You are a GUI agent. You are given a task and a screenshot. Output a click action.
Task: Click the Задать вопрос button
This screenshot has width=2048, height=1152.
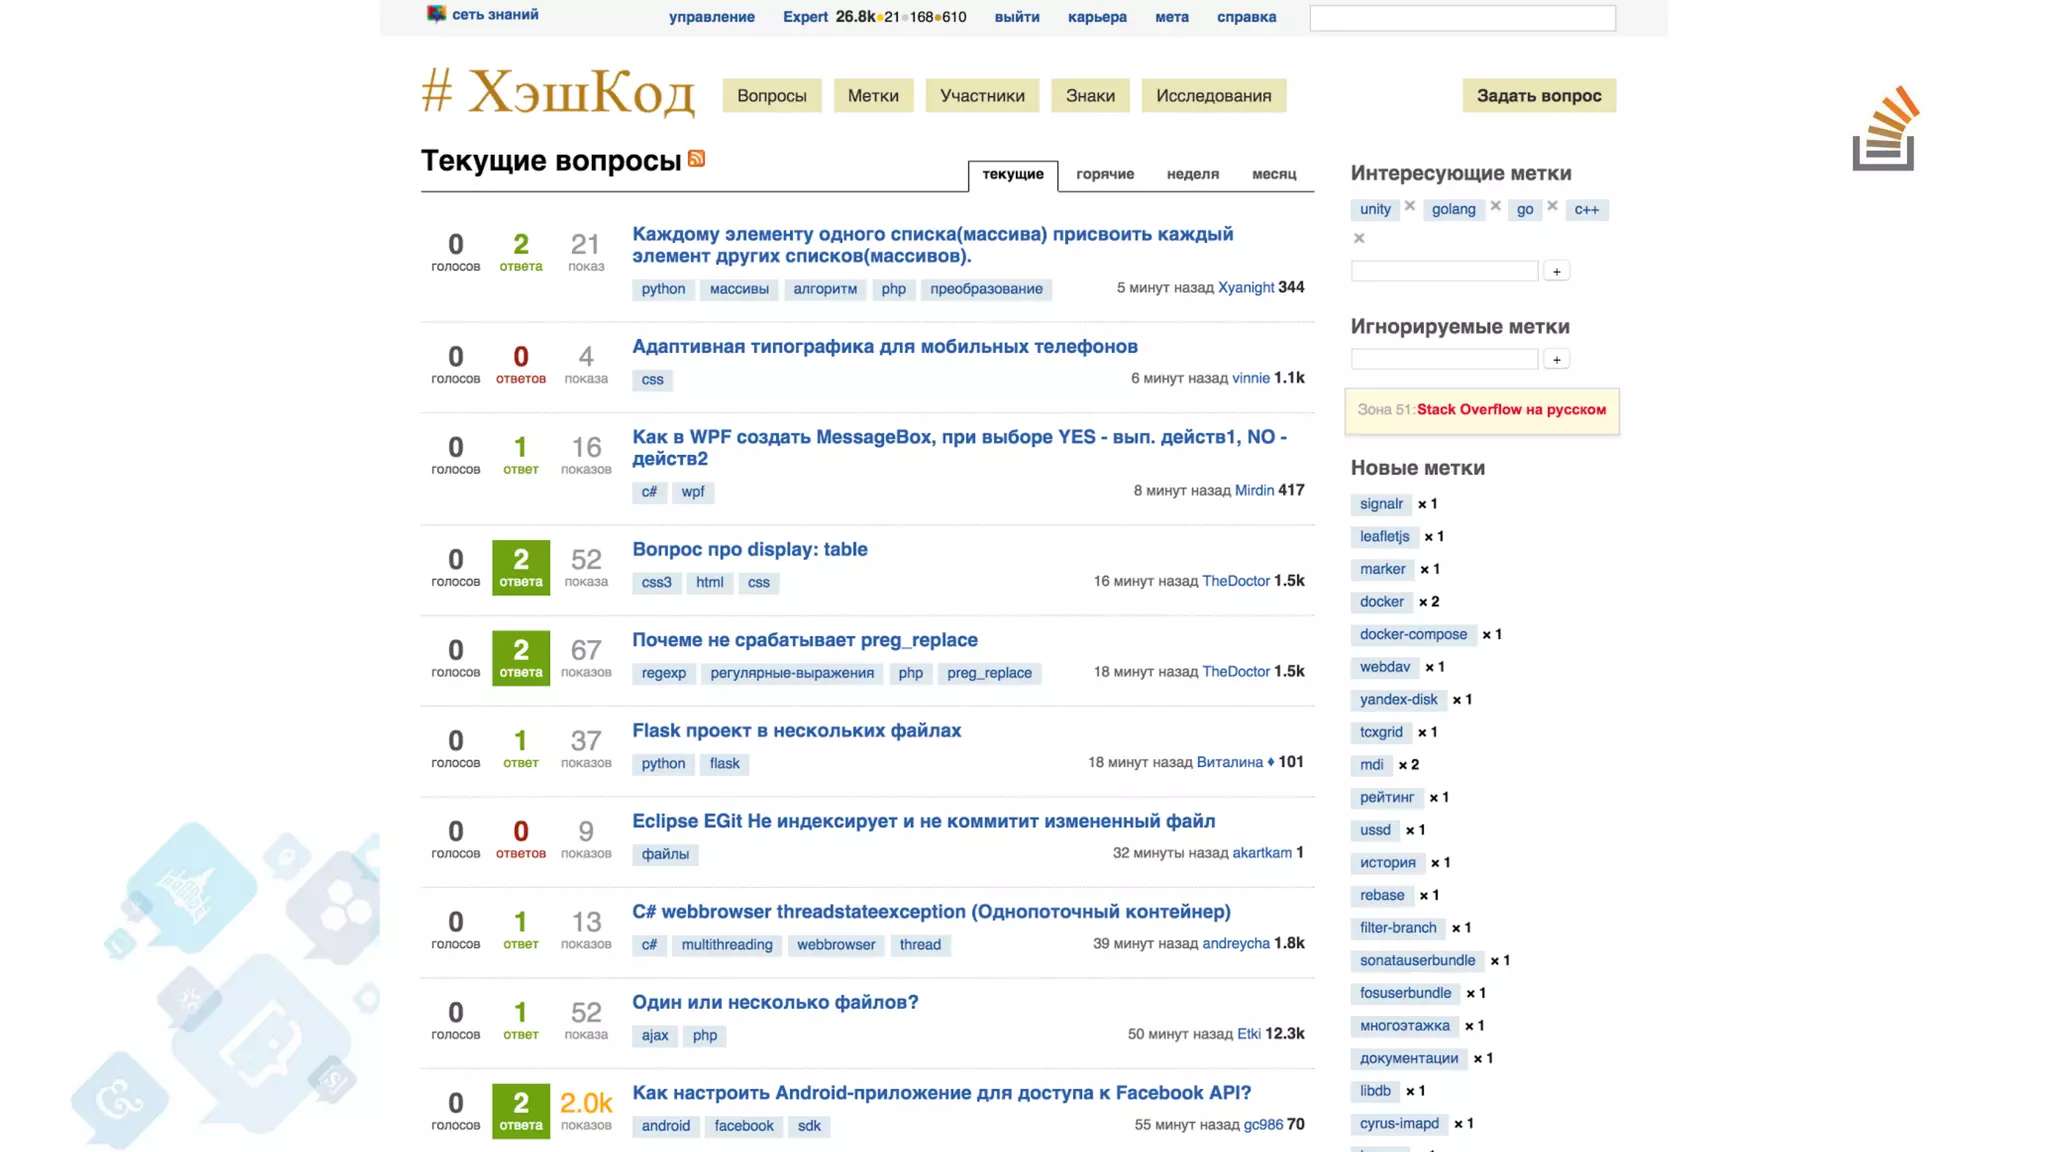coord(1538,96)
